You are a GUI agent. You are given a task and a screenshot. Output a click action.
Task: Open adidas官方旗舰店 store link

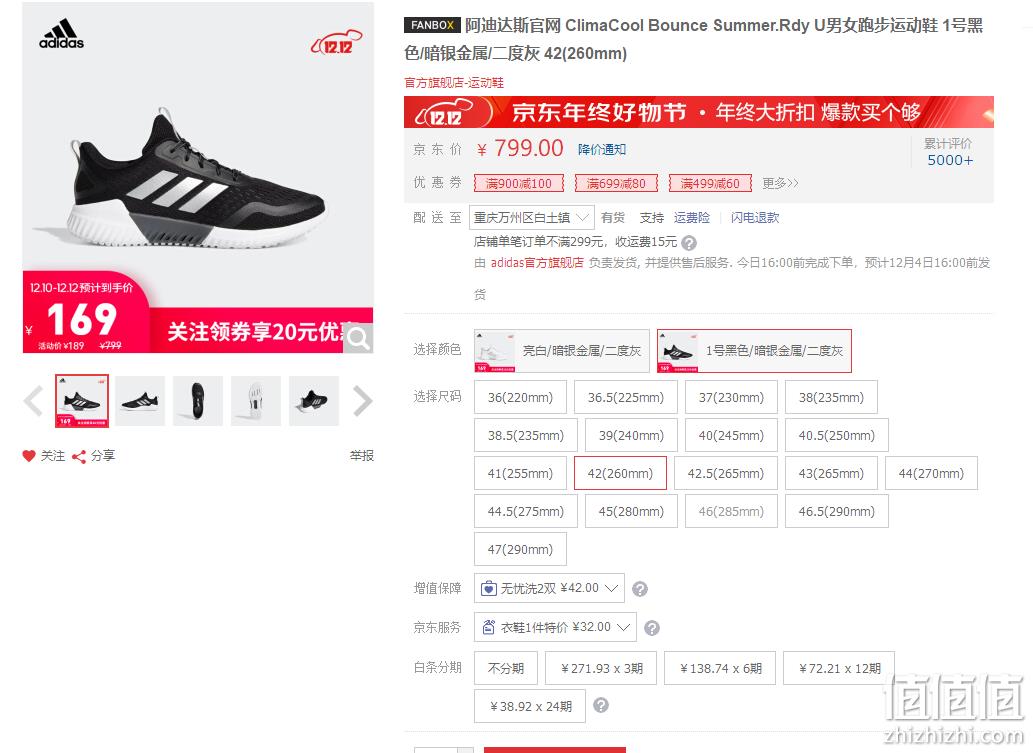point(537,263)
